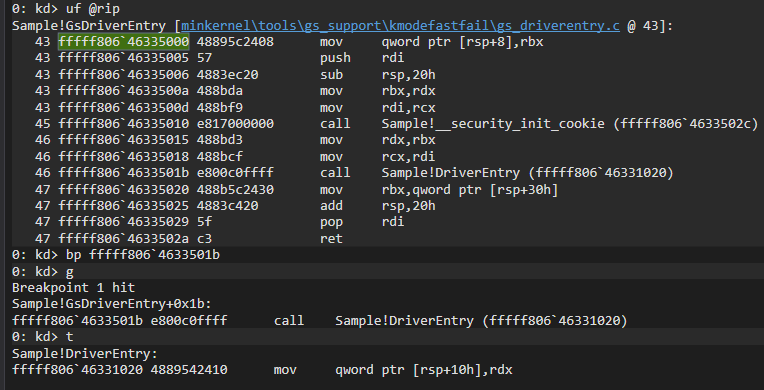
Task: Select address fffff806`4633501b in the uf listing
Action: (124, 173)
